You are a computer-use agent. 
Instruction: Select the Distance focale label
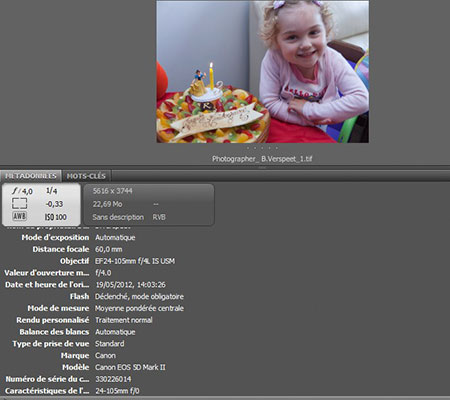[61, 249]
